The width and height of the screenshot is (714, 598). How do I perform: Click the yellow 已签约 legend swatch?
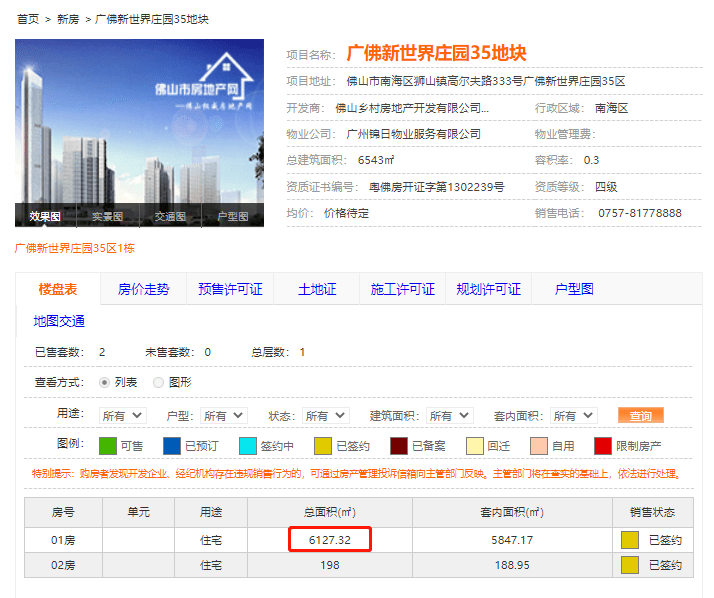(323, 446)
